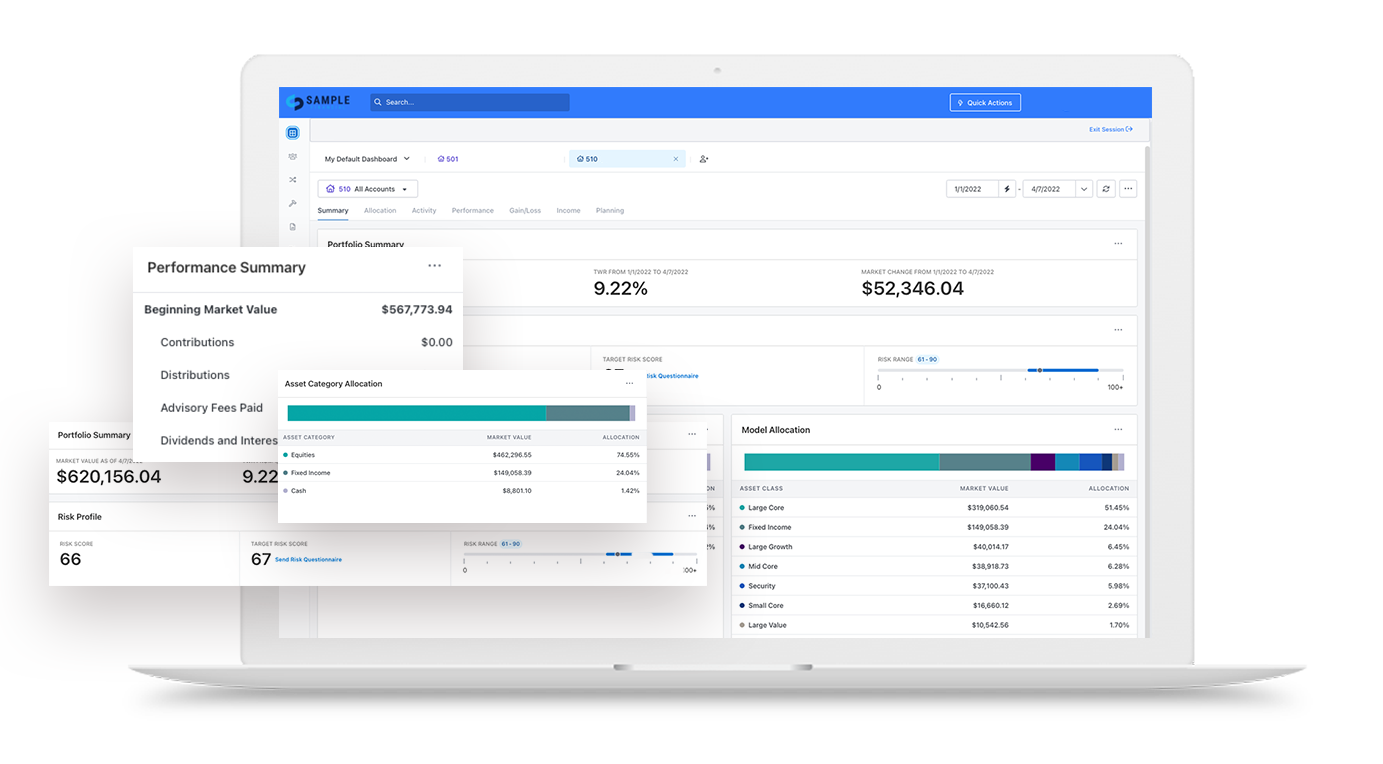
Task: Click the Advisory Fees Paid row
Action: pos(211,408)
